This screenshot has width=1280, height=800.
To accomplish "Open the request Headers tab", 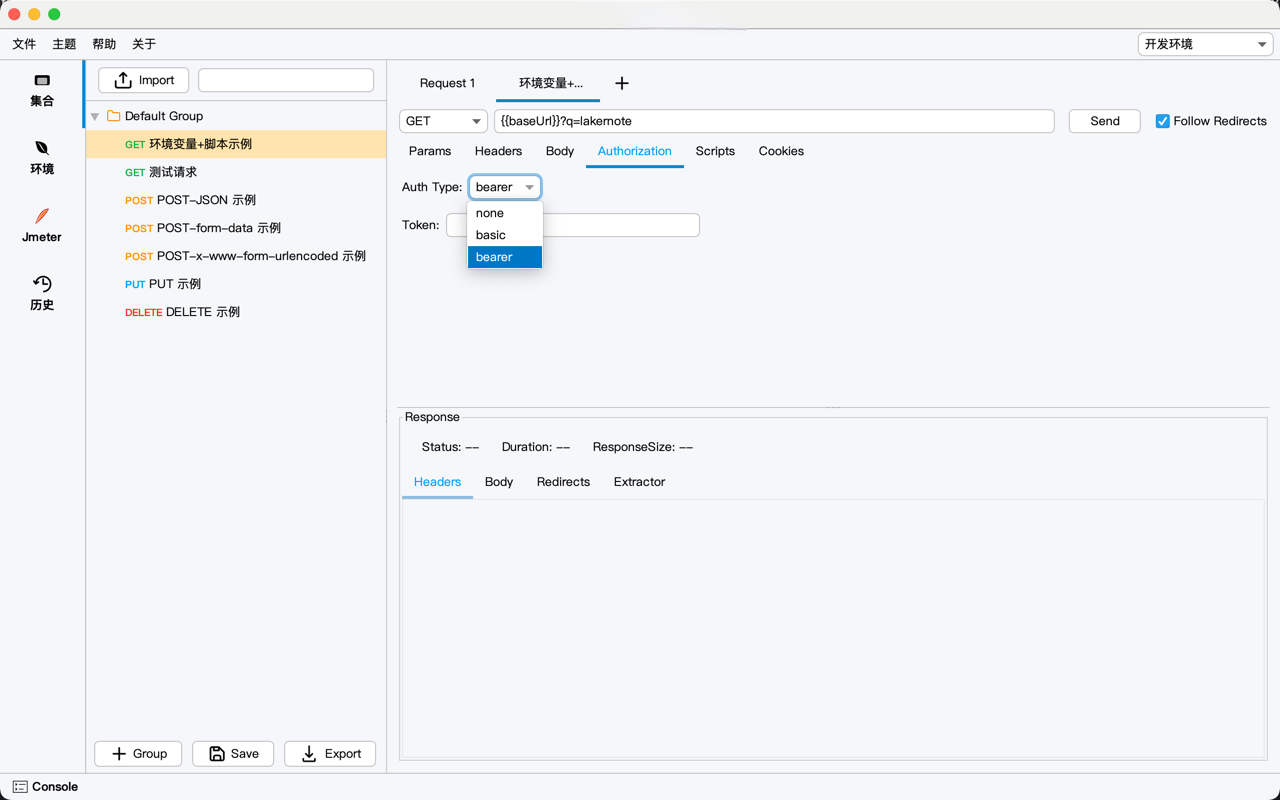I will click(498, 151).
